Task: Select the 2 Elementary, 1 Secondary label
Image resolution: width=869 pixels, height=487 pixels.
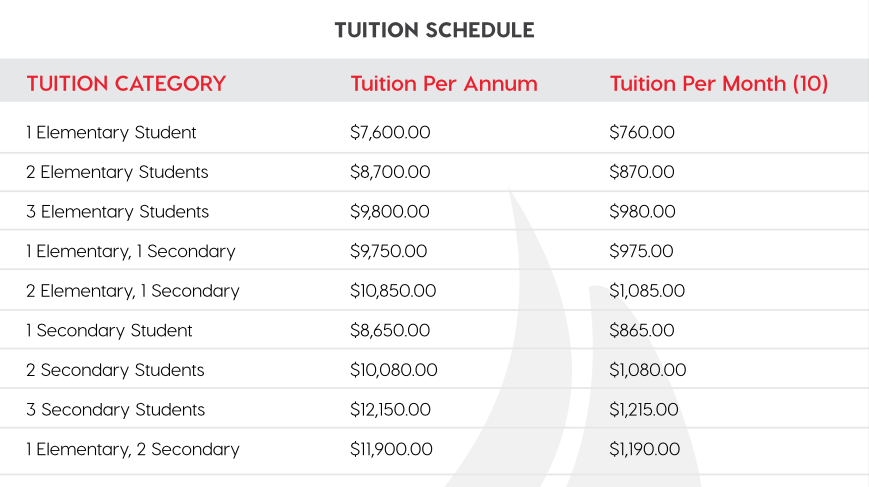Action: pyautogui.click(x=132, y=291)
